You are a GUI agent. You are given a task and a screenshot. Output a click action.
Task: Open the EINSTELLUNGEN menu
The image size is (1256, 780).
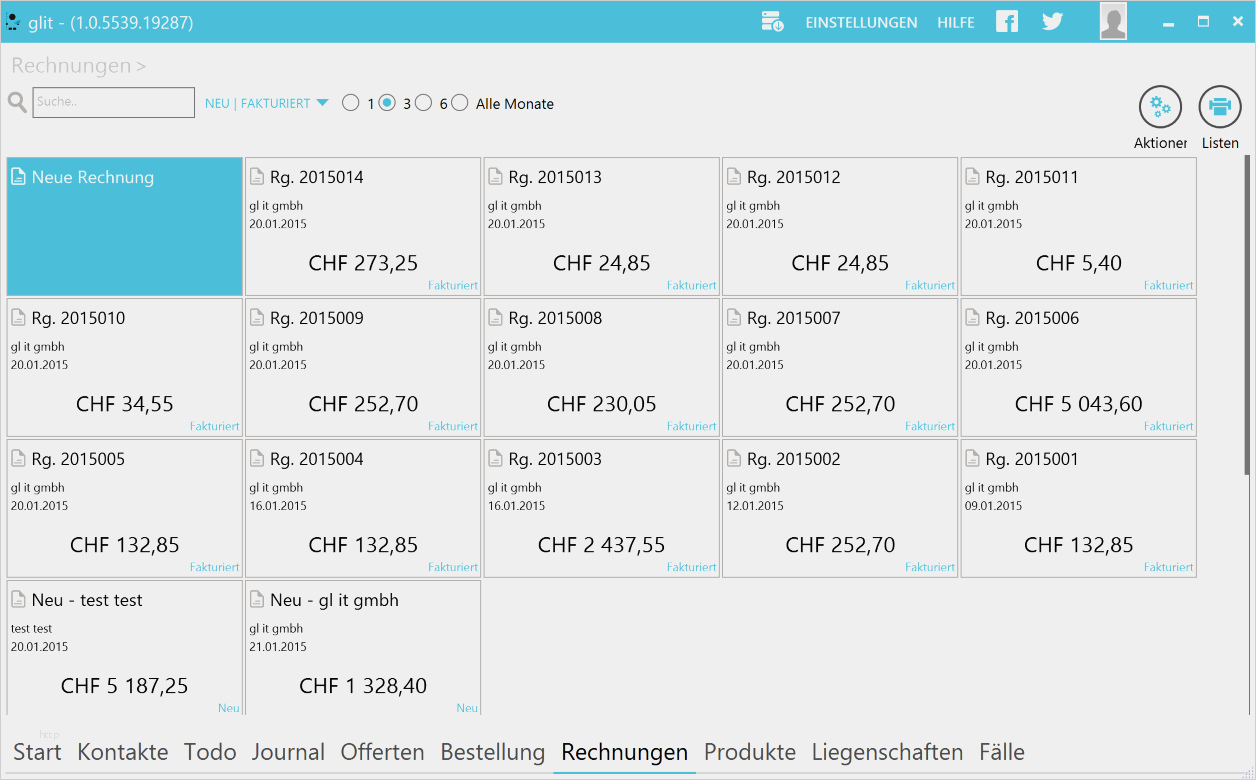point(861,22)
